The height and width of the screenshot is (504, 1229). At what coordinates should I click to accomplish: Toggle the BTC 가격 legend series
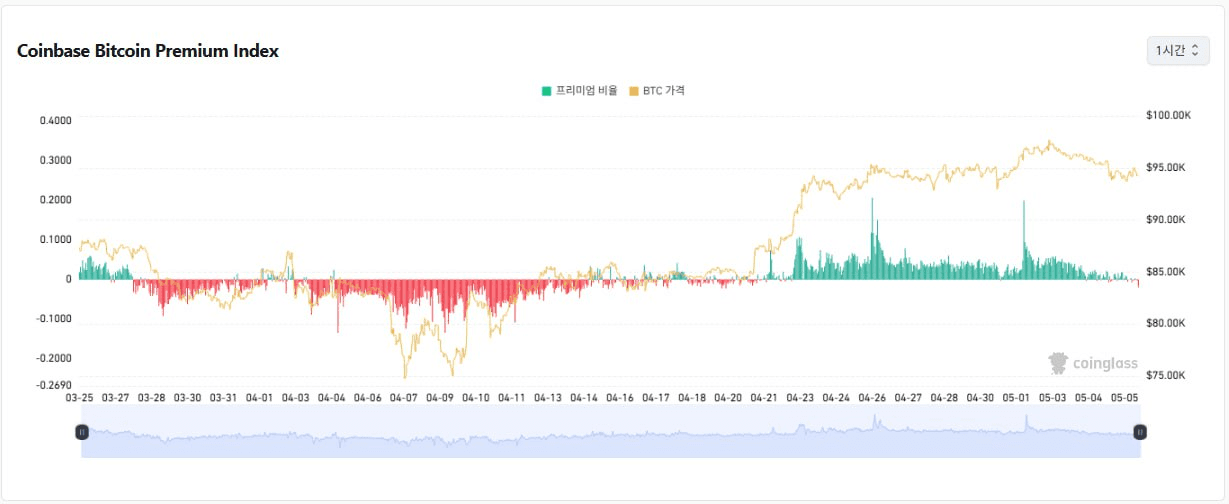tap(656, 91)
